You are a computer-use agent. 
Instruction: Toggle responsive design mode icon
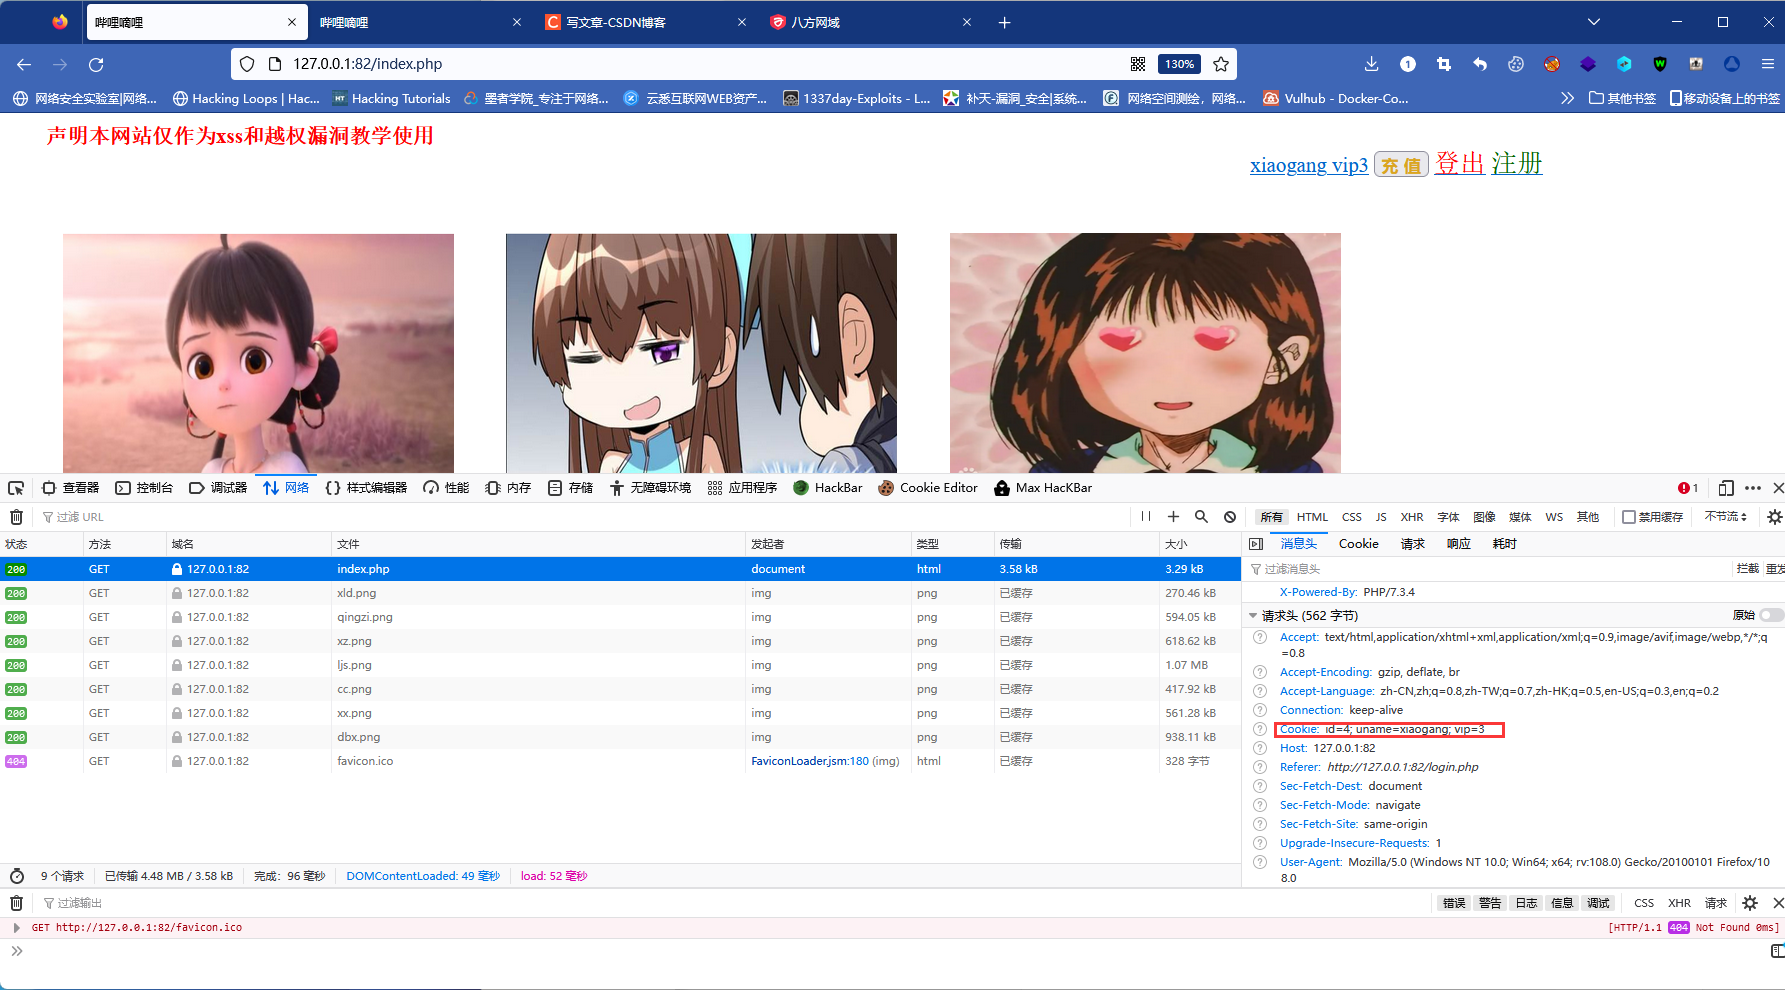coord(1726,488)
